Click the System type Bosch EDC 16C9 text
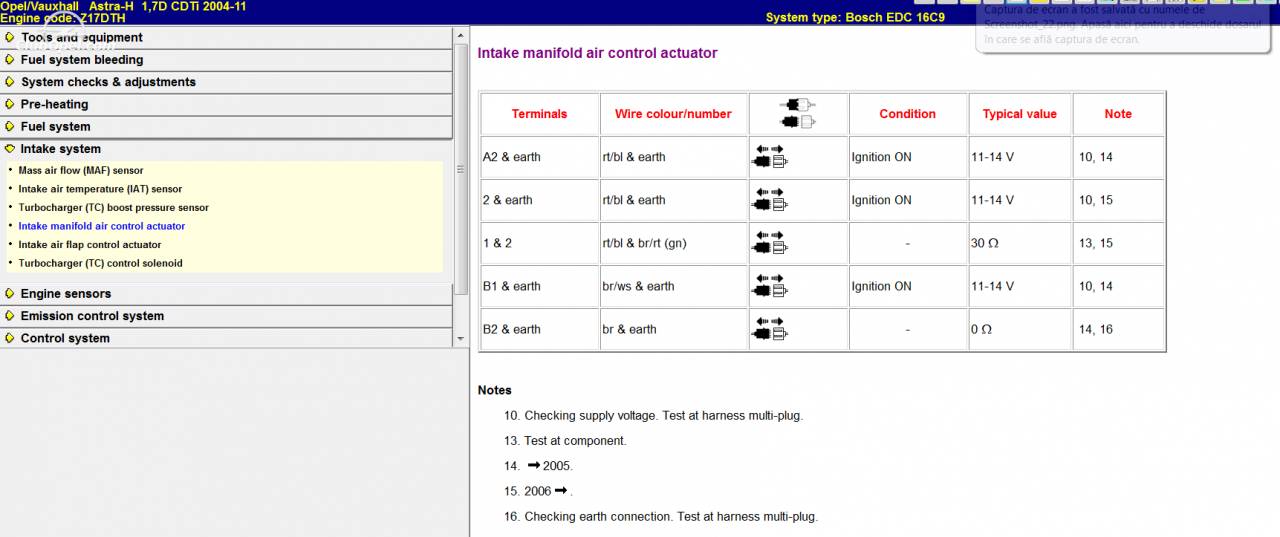Screen dimensions: 1280x537 click(855, 17)
